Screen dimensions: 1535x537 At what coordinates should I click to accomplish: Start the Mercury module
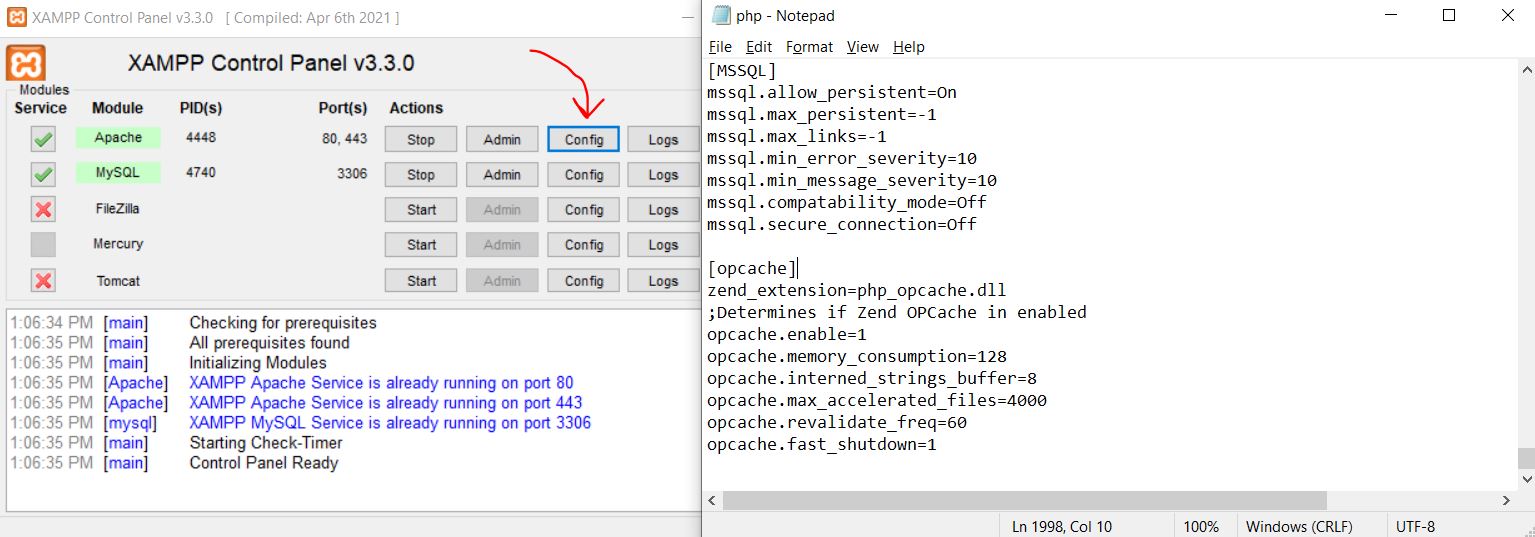pos(421,245)
